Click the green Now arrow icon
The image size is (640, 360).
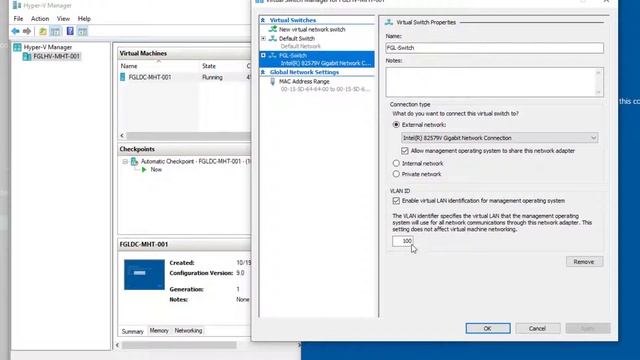pos(144,169)
